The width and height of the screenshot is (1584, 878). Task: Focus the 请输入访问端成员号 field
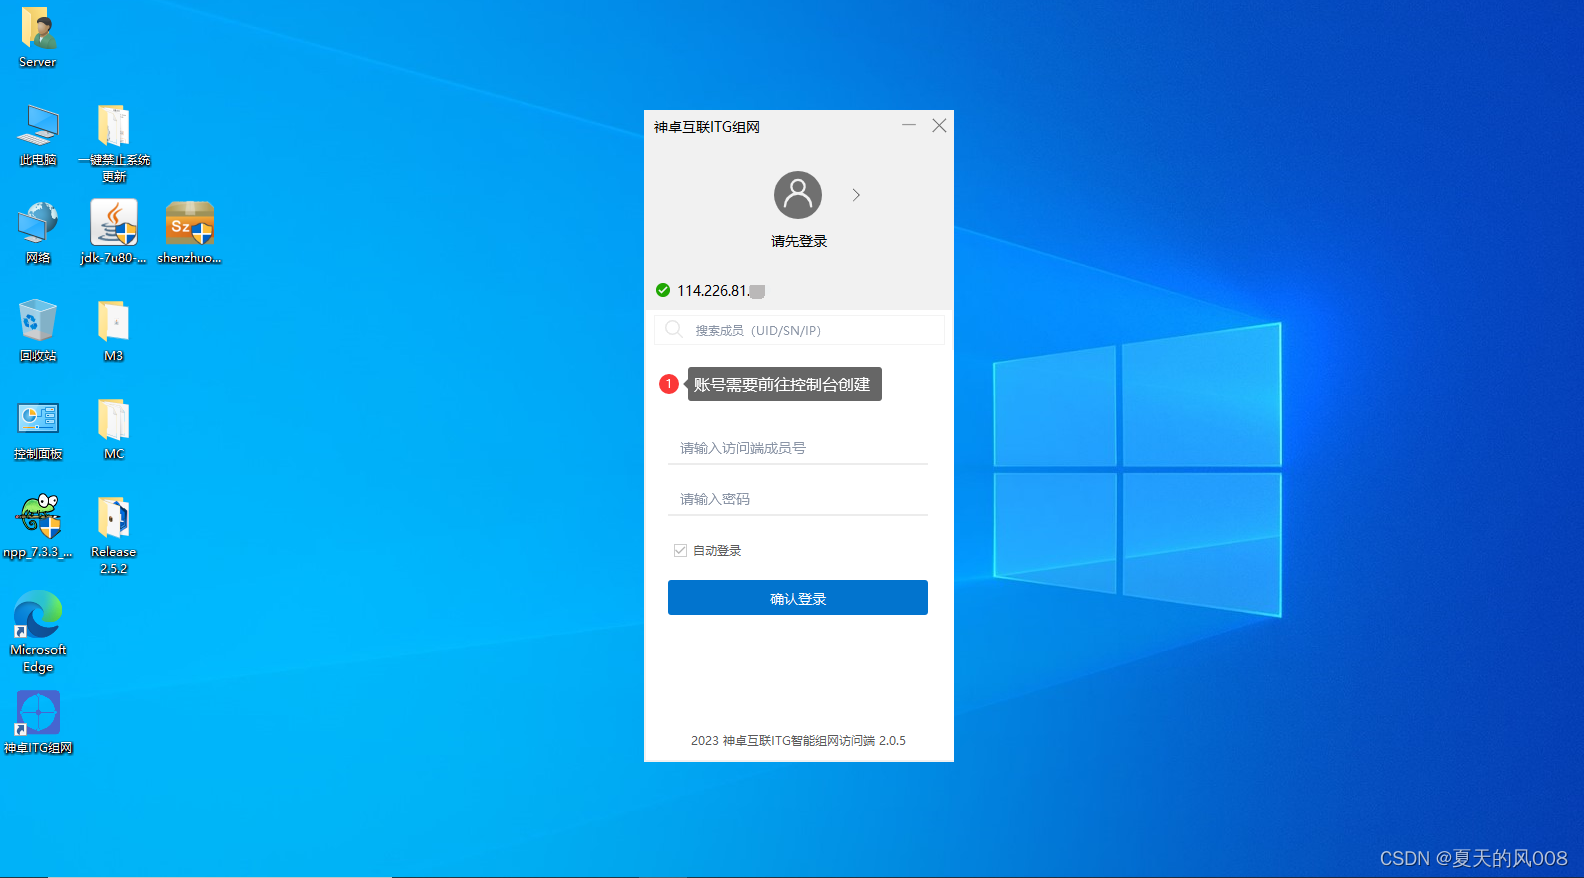pos(798,448)
